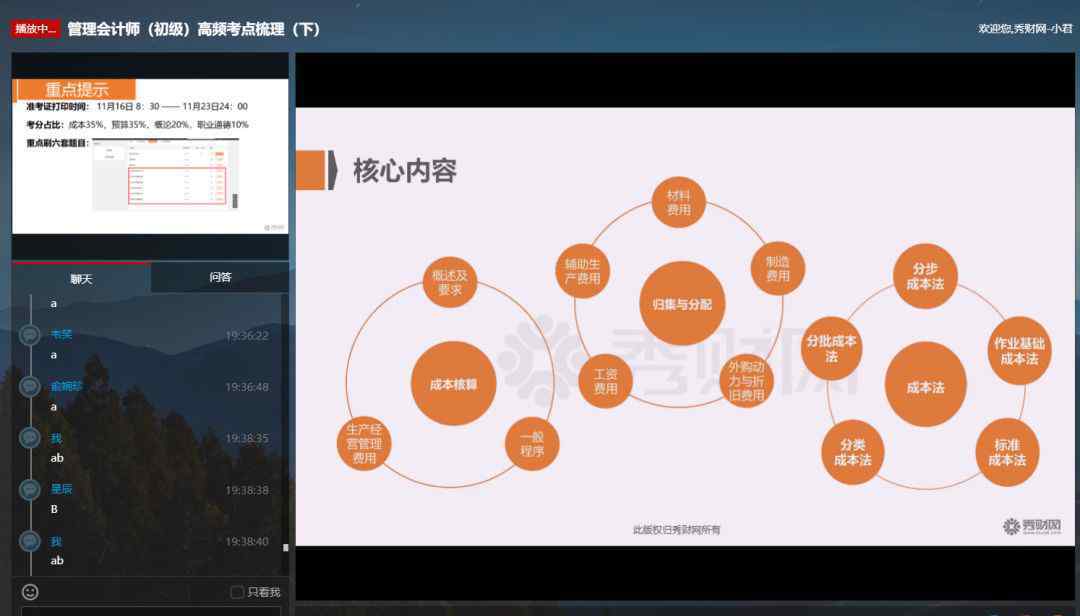Viewport: 1080px width, 616px height.
Task: Click the 成本核算 center circle on slide
Action: 453,384
